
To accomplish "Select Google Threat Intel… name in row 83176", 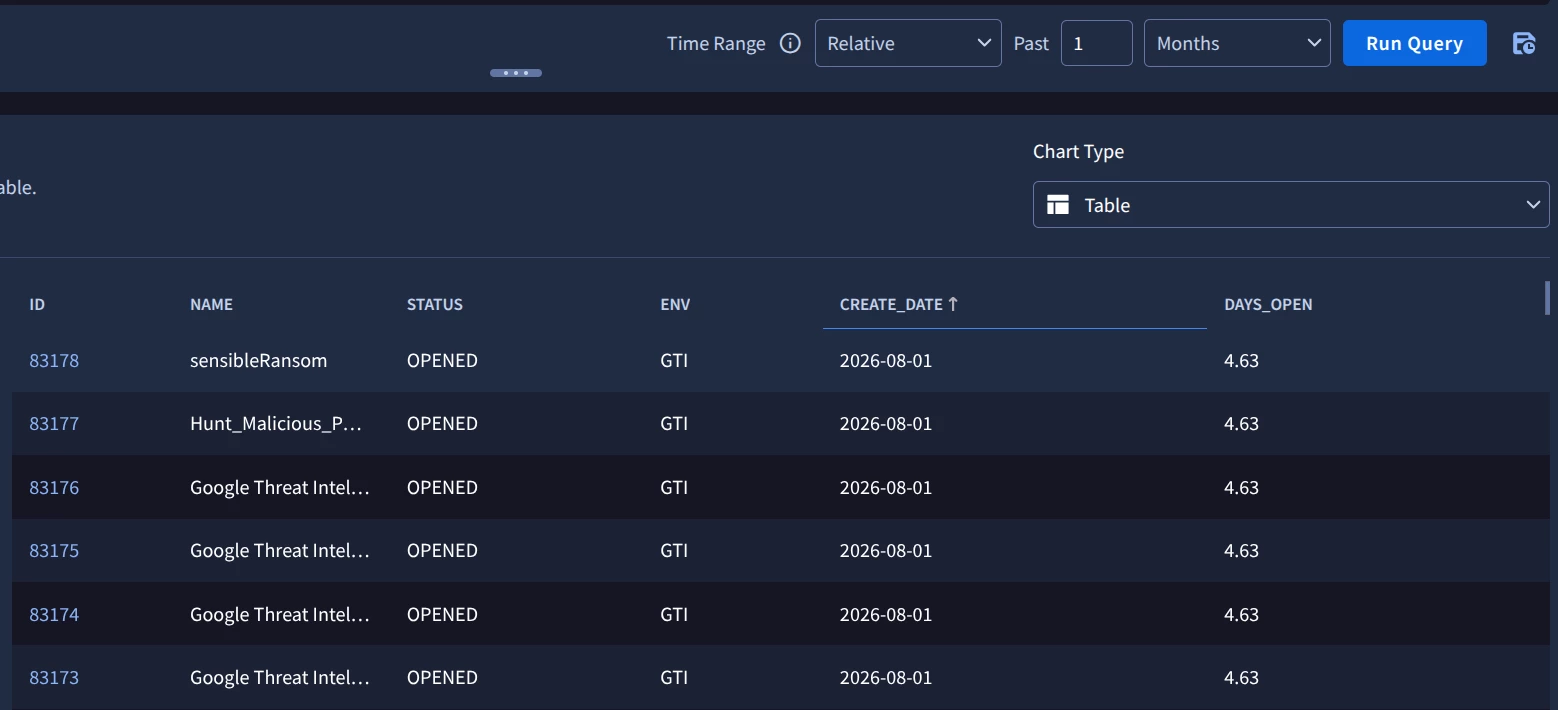I will click(280, 487).
